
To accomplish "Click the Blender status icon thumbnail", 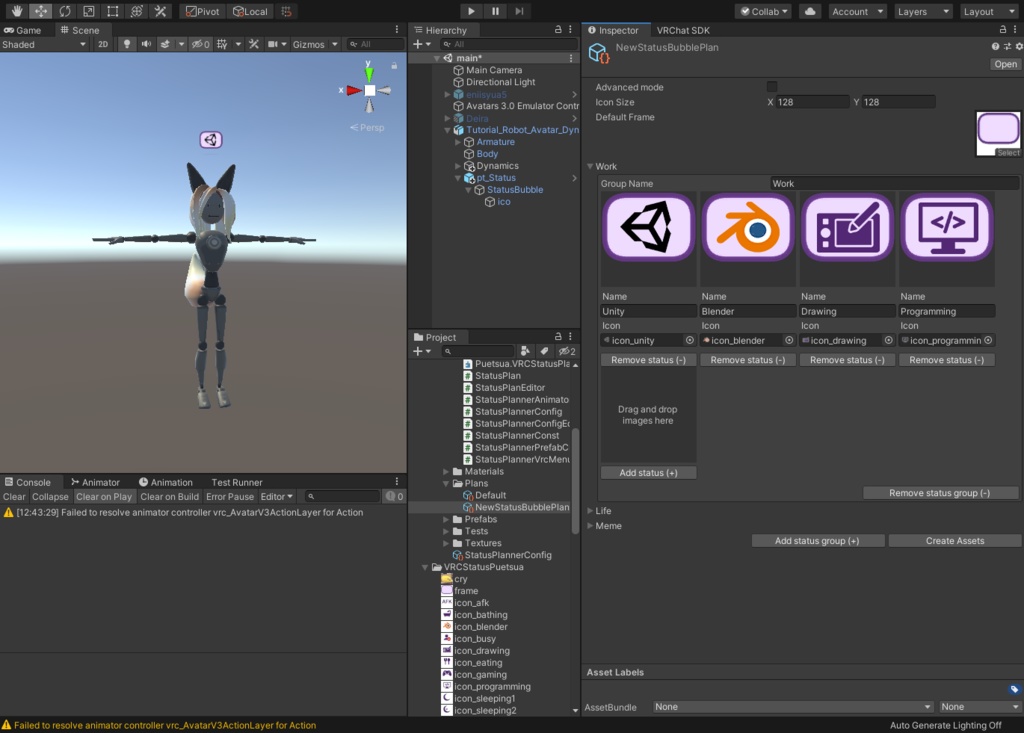I will [x=748, y=228].
